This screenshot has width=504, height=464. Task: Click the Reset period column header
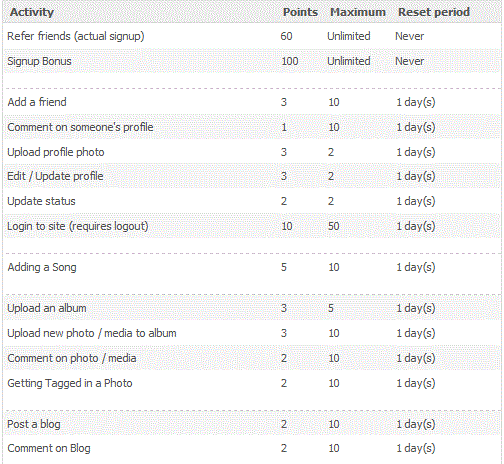point(434,12)
